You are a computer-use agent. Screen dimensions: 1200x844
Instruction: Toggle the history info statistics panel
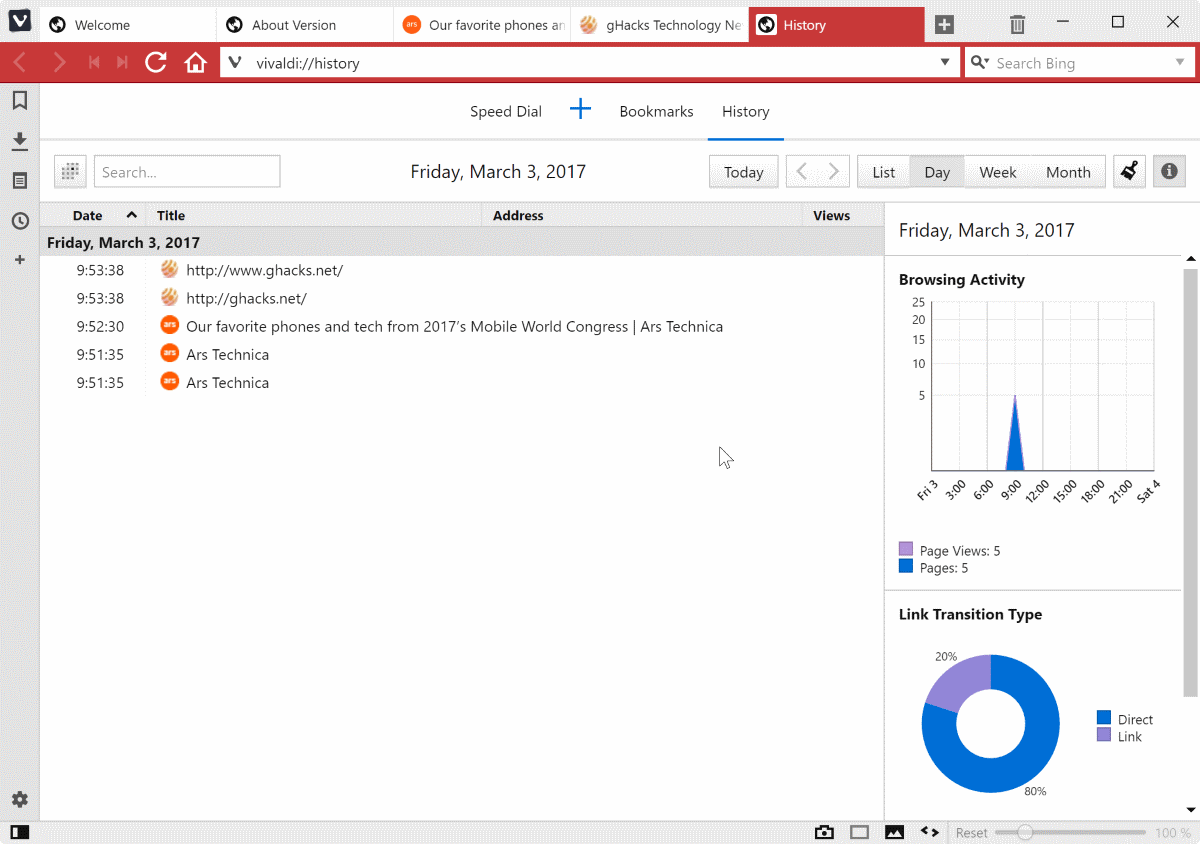[x=1169, y=171]
